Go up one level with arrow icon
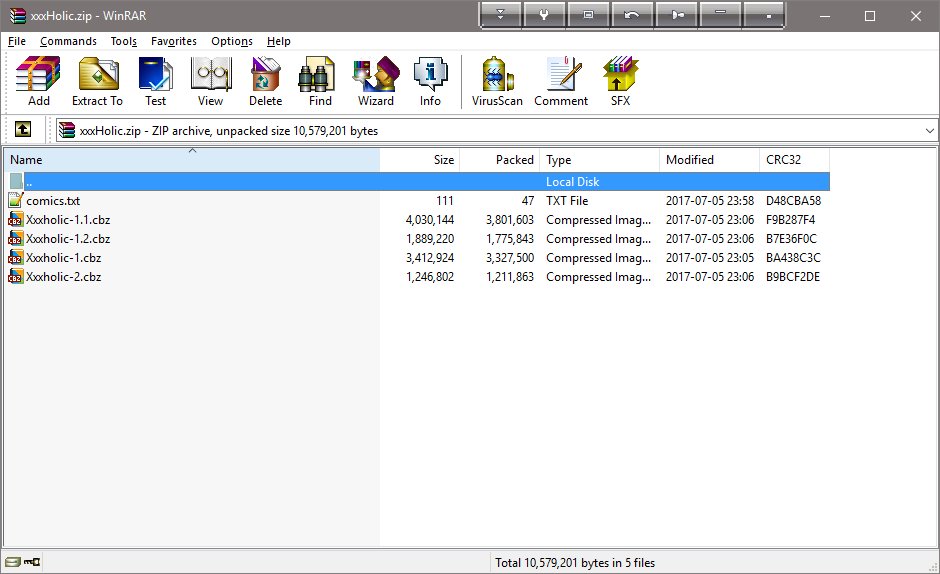 23,129
